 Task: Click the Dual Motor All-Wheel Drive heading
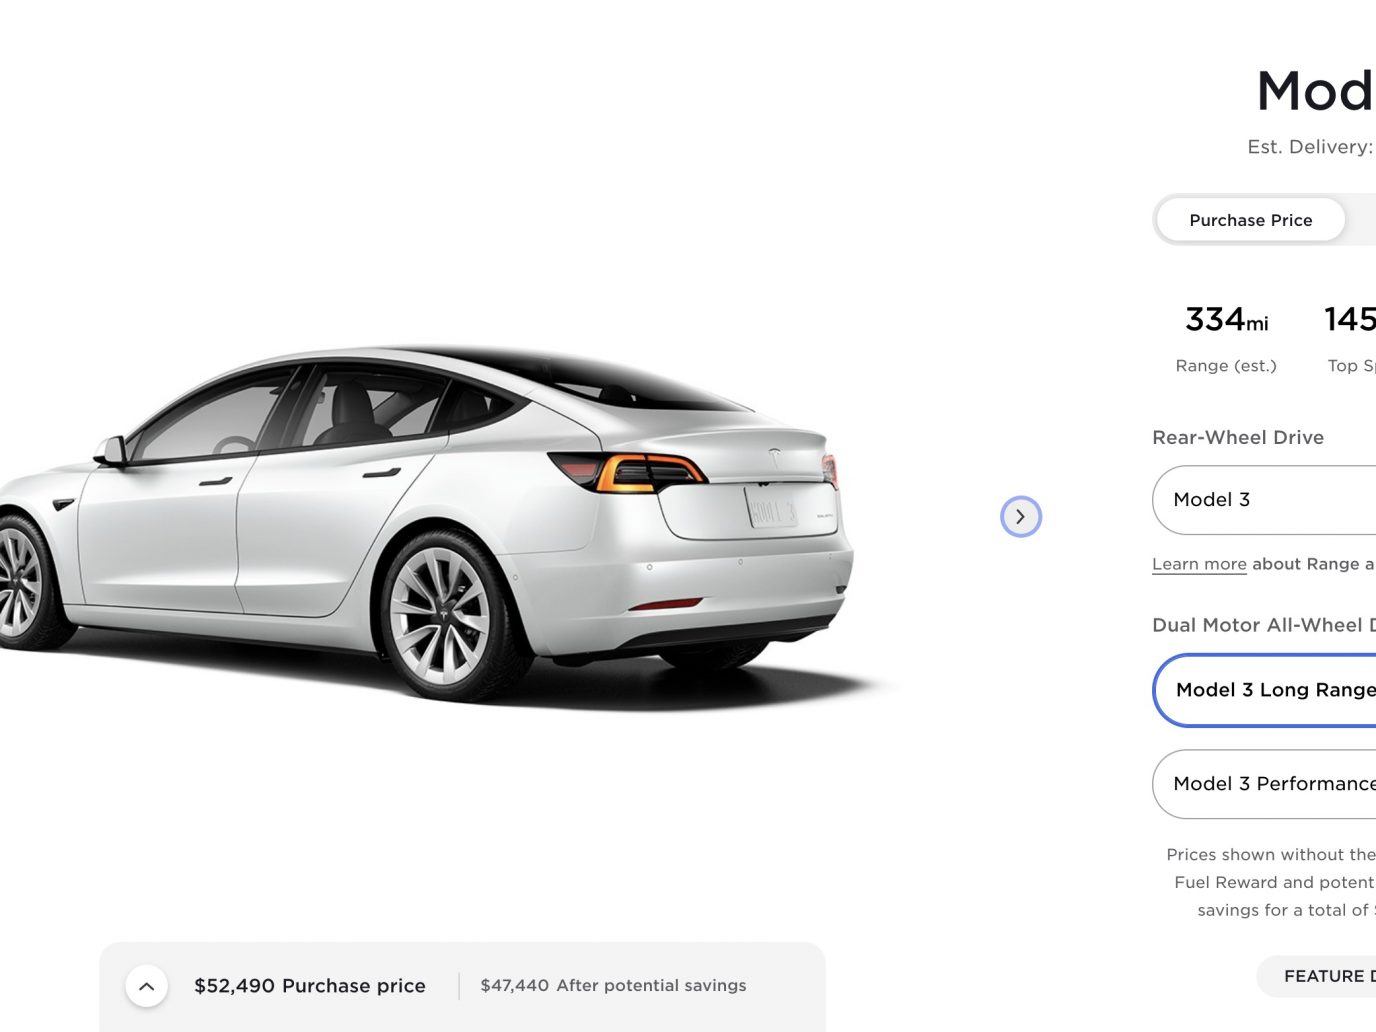(x=1264, y=625)
